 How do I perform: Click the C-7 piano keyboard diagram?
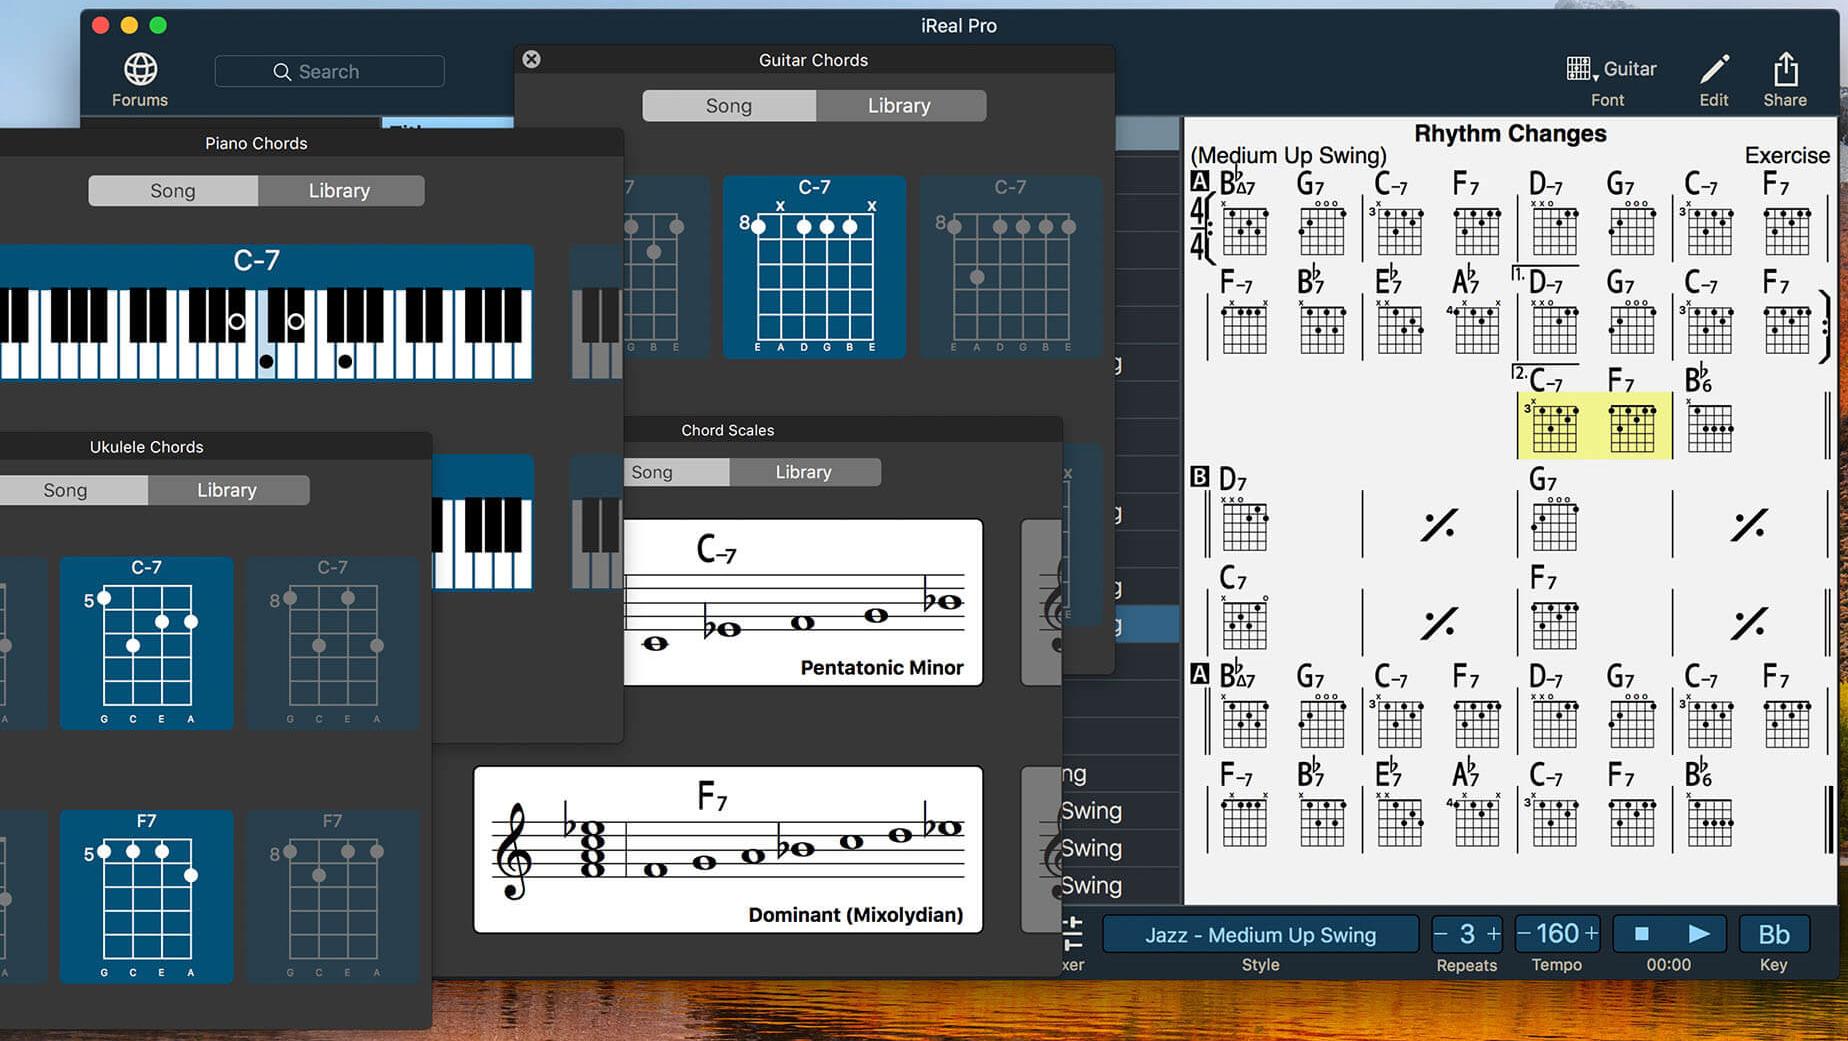pos(266,313)
